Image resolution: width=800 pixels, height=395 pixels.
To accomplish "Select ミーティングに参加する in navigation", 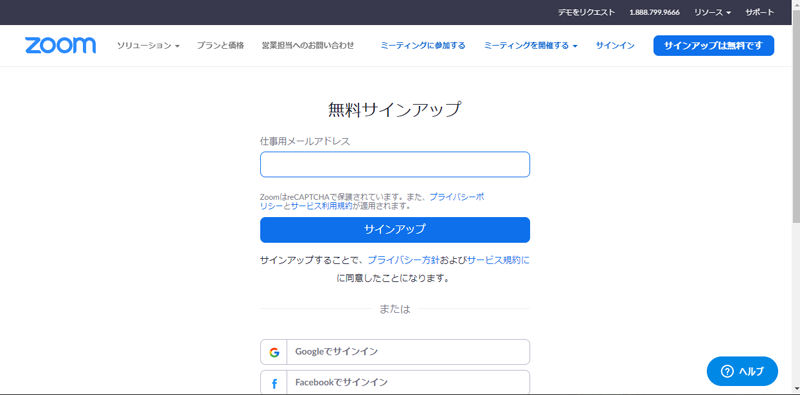I will 423,45.
